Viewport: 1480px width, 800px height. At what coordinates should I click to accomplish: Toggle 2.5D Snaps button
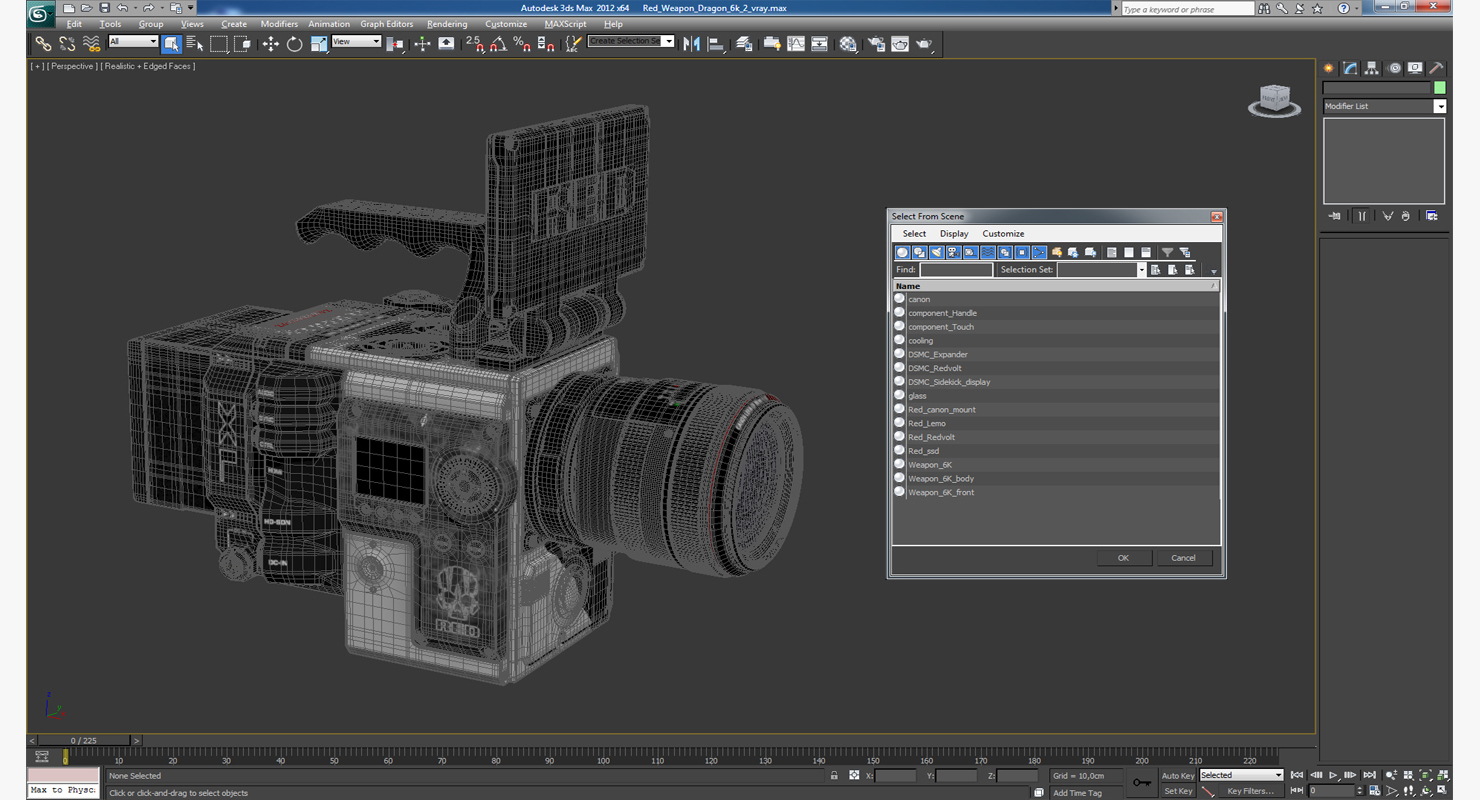(x=474, y=44)
